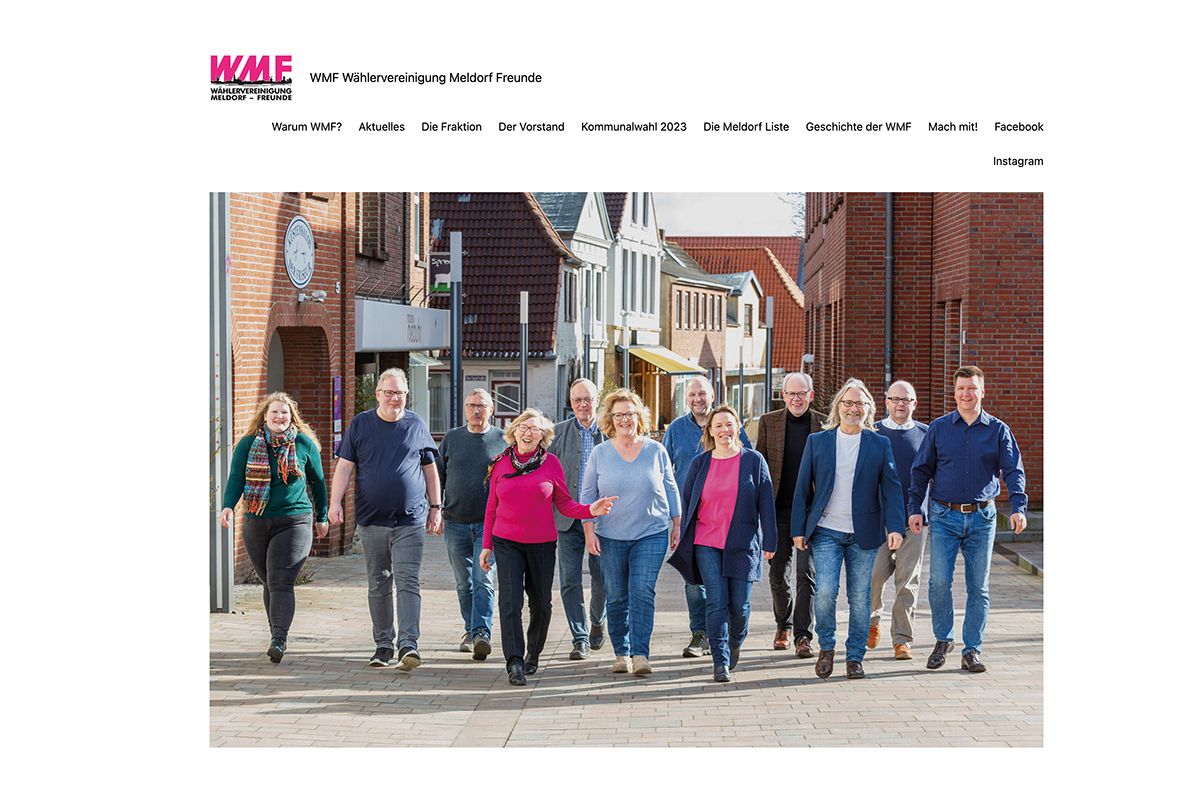Screen dimensions: 1200x800
Task: Click the Mach mit! link
Action: click(953, 127)
